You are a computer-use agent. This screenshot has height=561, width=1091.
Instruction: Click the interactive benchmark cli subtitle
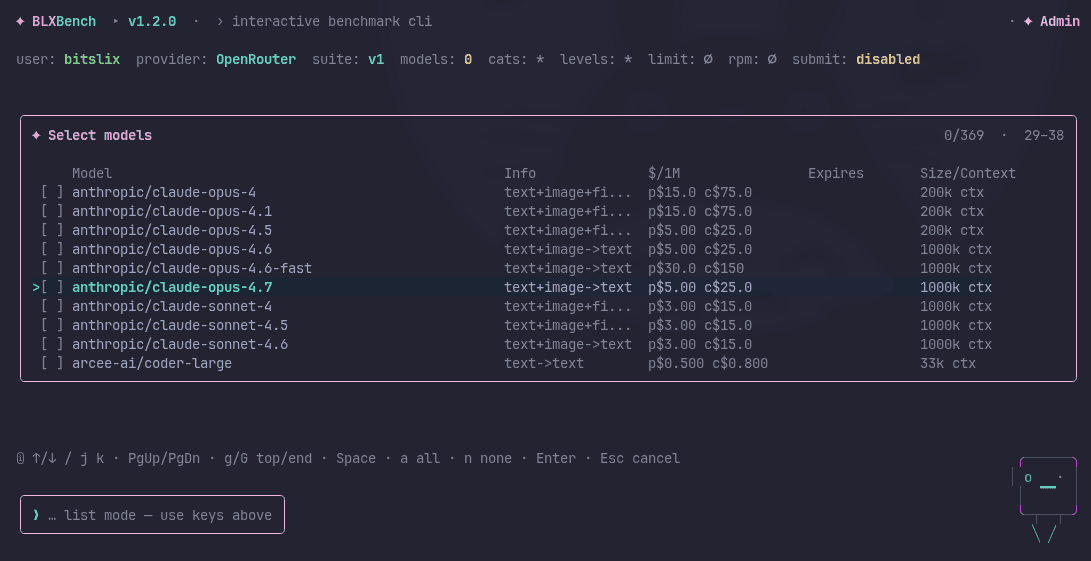point(332,22)
